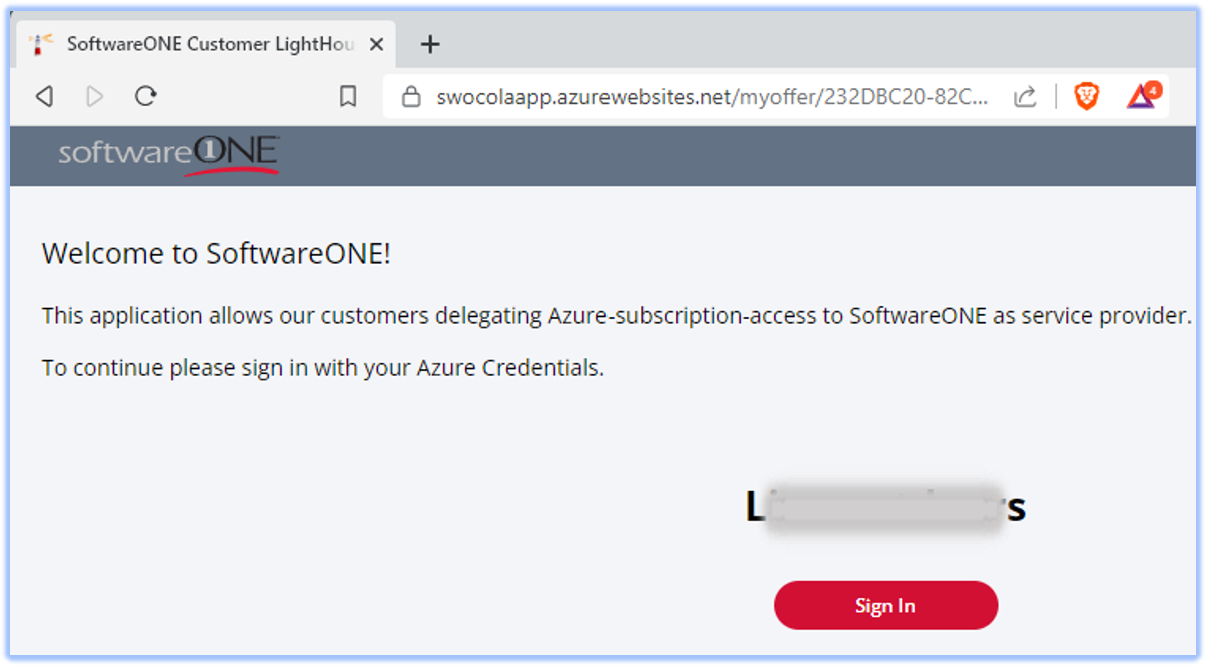Click the SoftwareONE logo in header

pos(168,154)
